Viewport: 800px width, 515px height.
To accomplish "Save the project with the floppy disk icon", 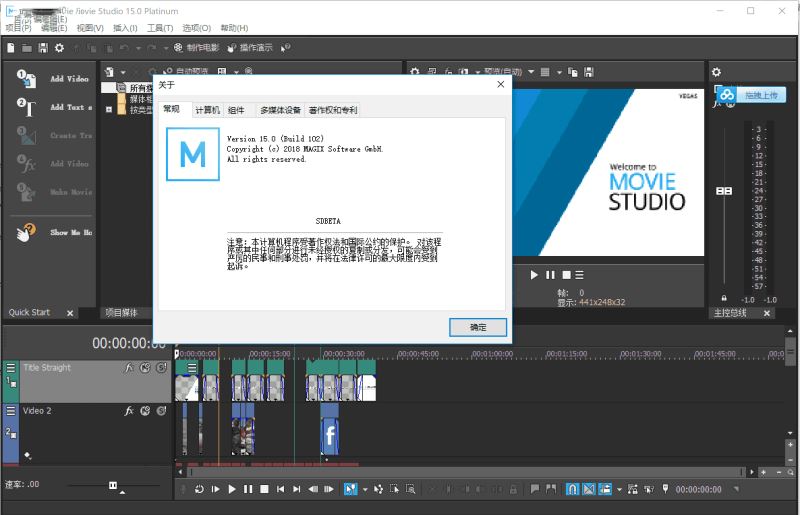I will coord(43,48).
